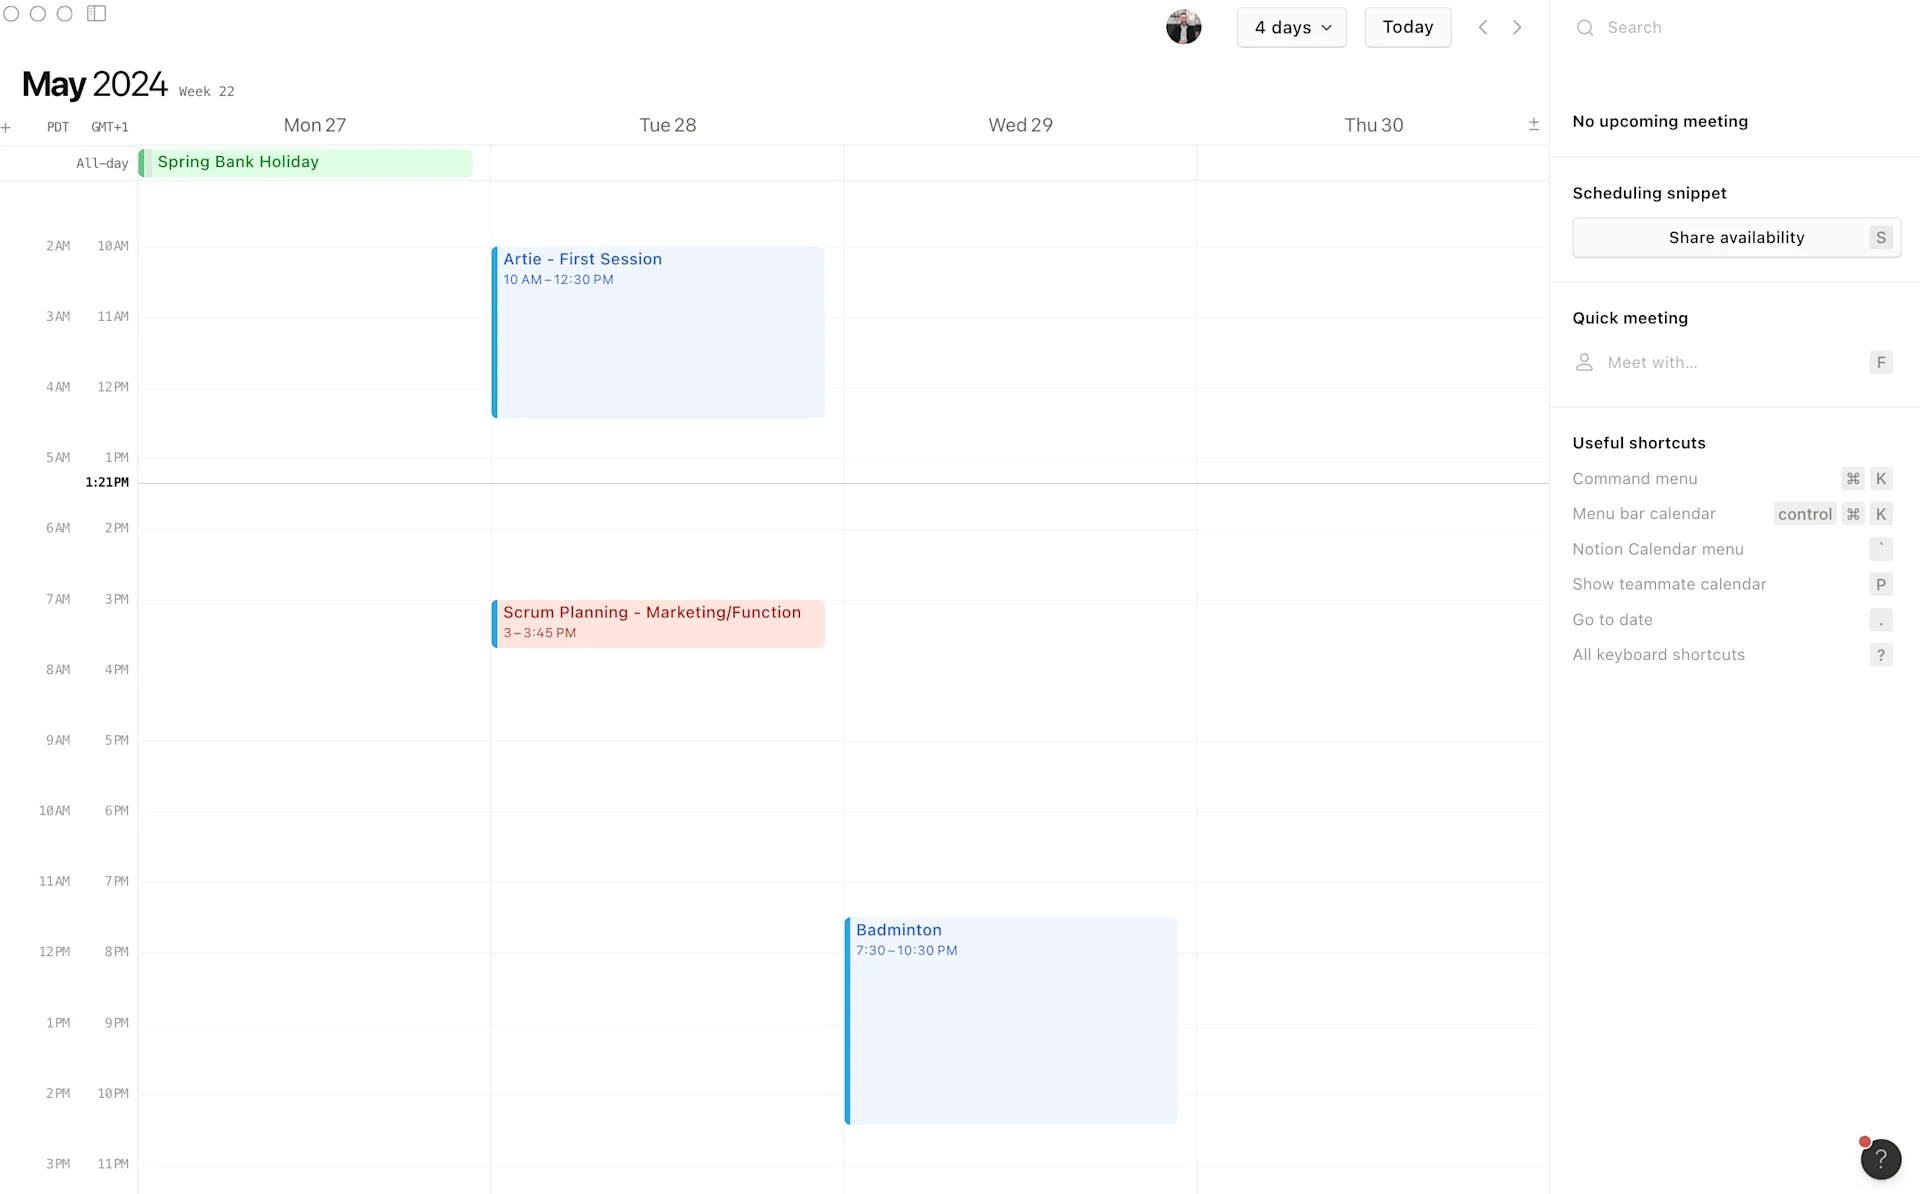Click the Go to date shortcut

(1612, 620)
